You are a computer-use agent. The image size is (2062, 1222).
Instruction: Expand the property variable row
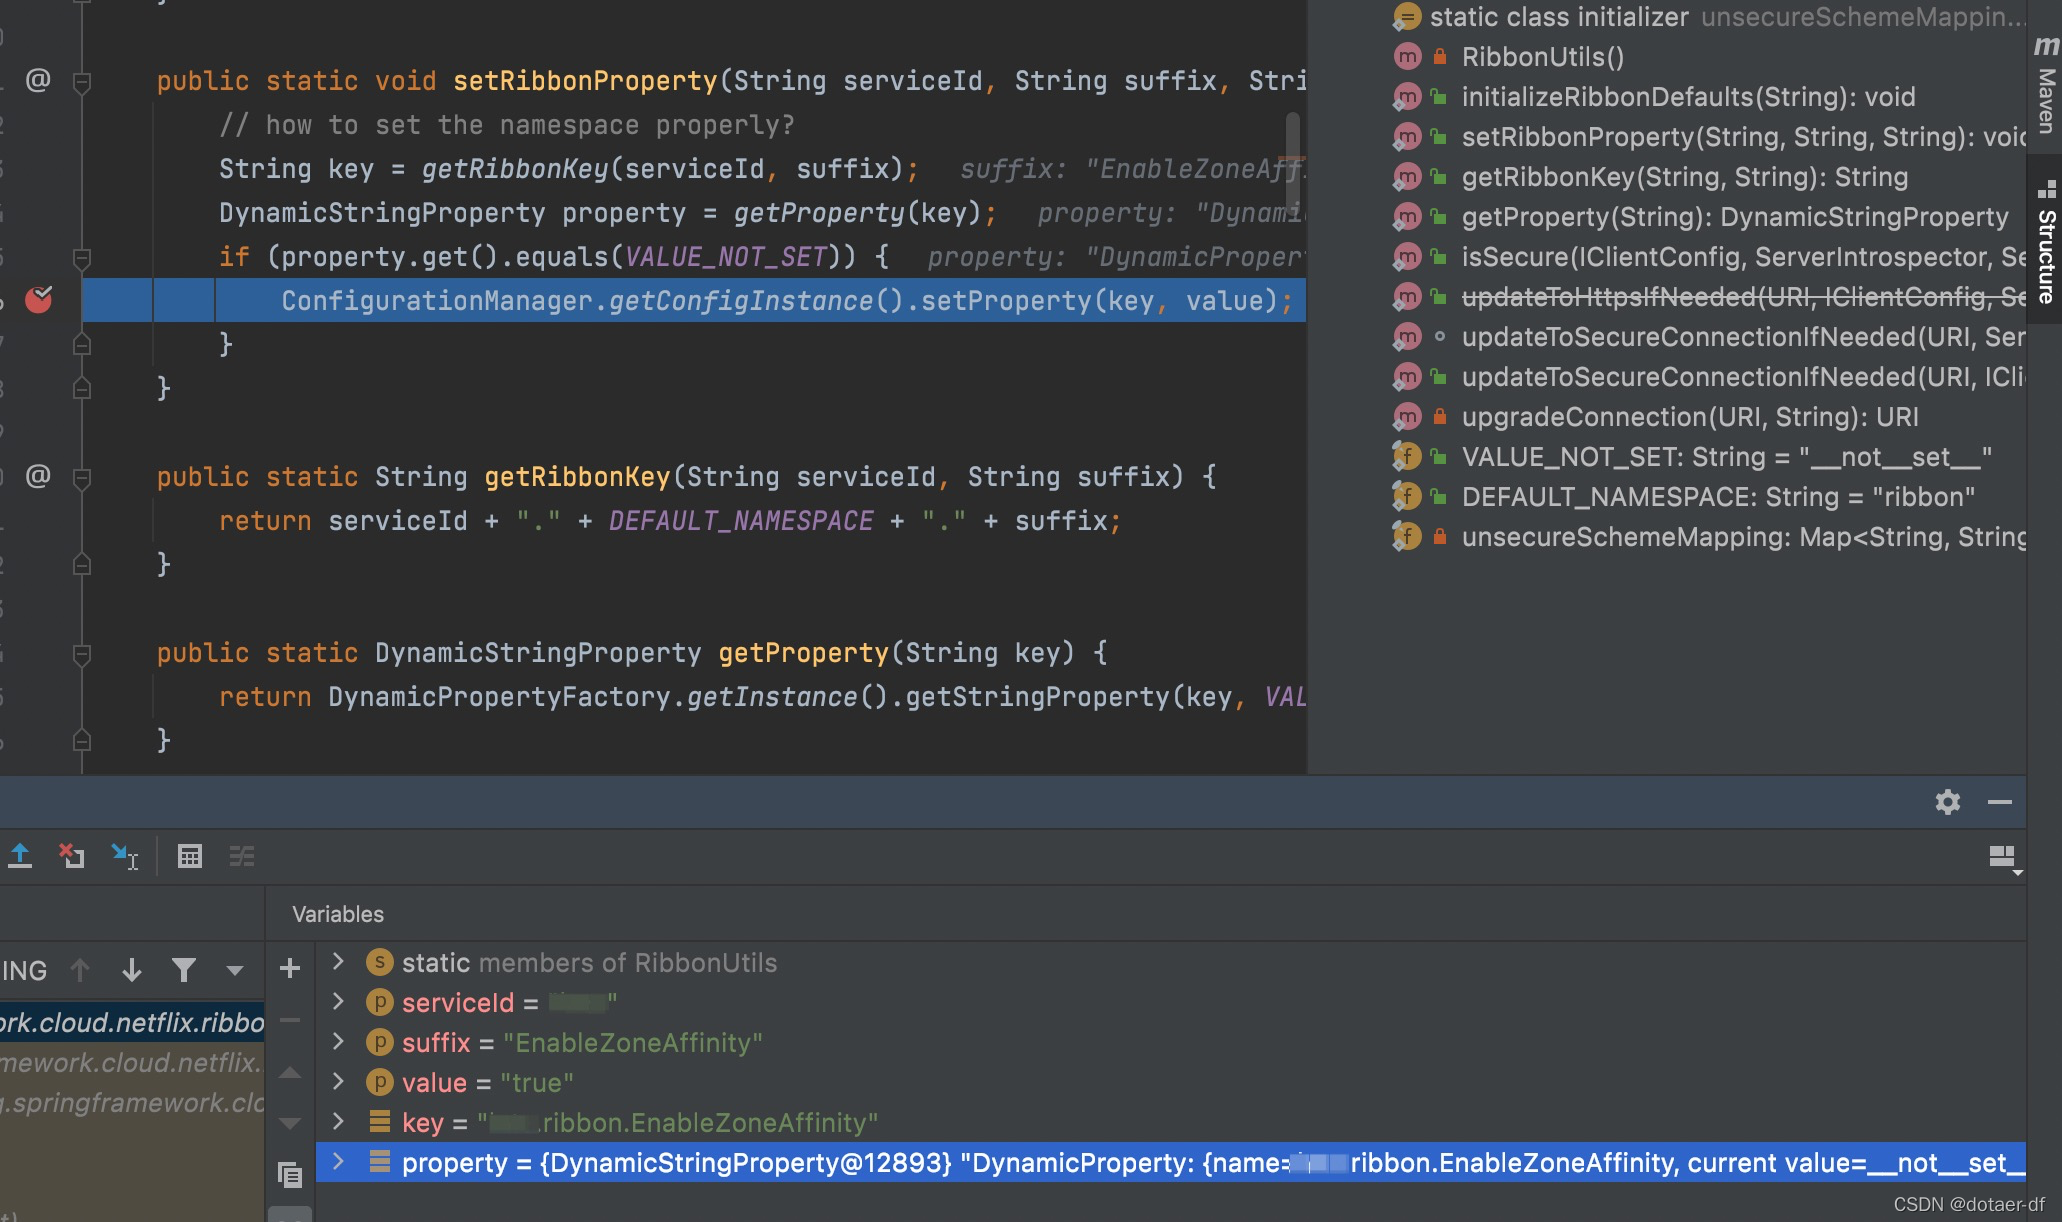click(x=338, y=1163)
